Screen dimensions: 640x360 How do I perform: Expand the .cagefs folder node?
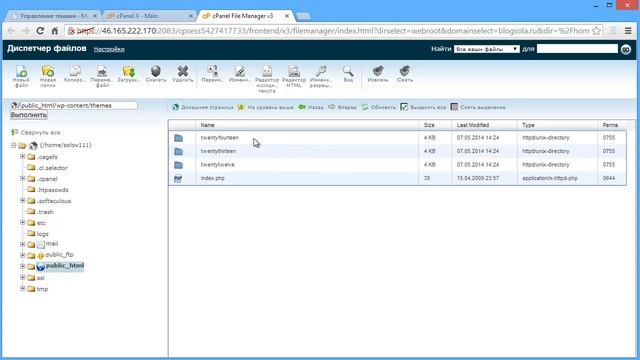point(23,156)
